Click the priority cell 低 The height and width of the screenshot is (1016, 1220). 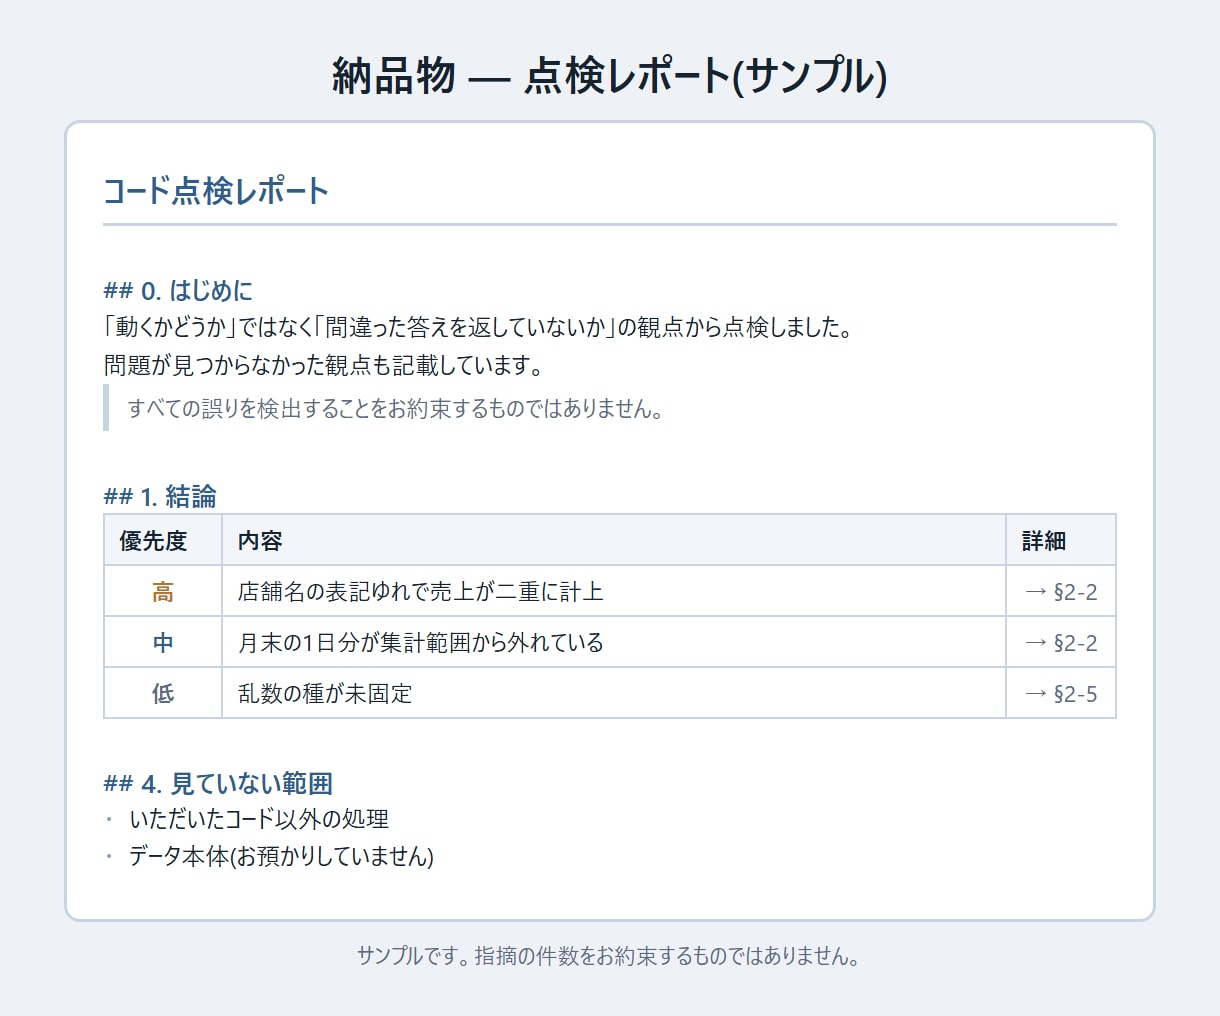tap(163, 694)
